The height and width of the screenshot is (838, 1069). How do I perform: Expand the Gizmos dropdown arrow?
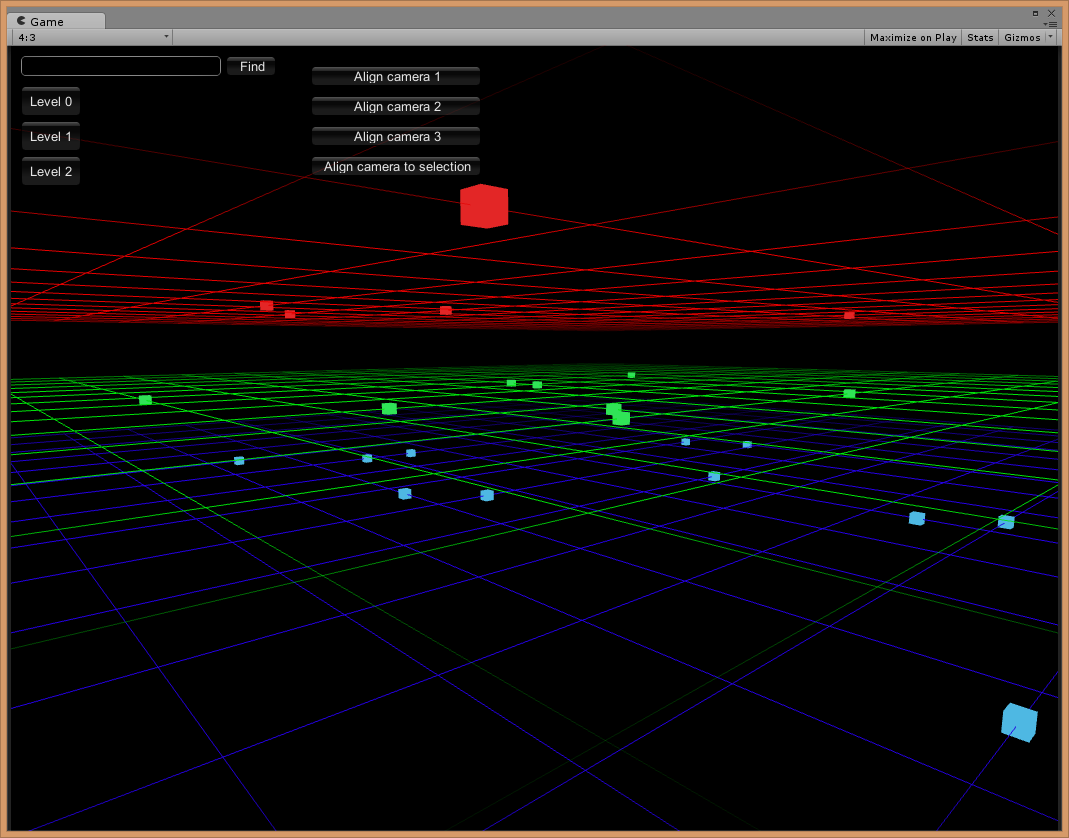click(x=1051, y=37)
